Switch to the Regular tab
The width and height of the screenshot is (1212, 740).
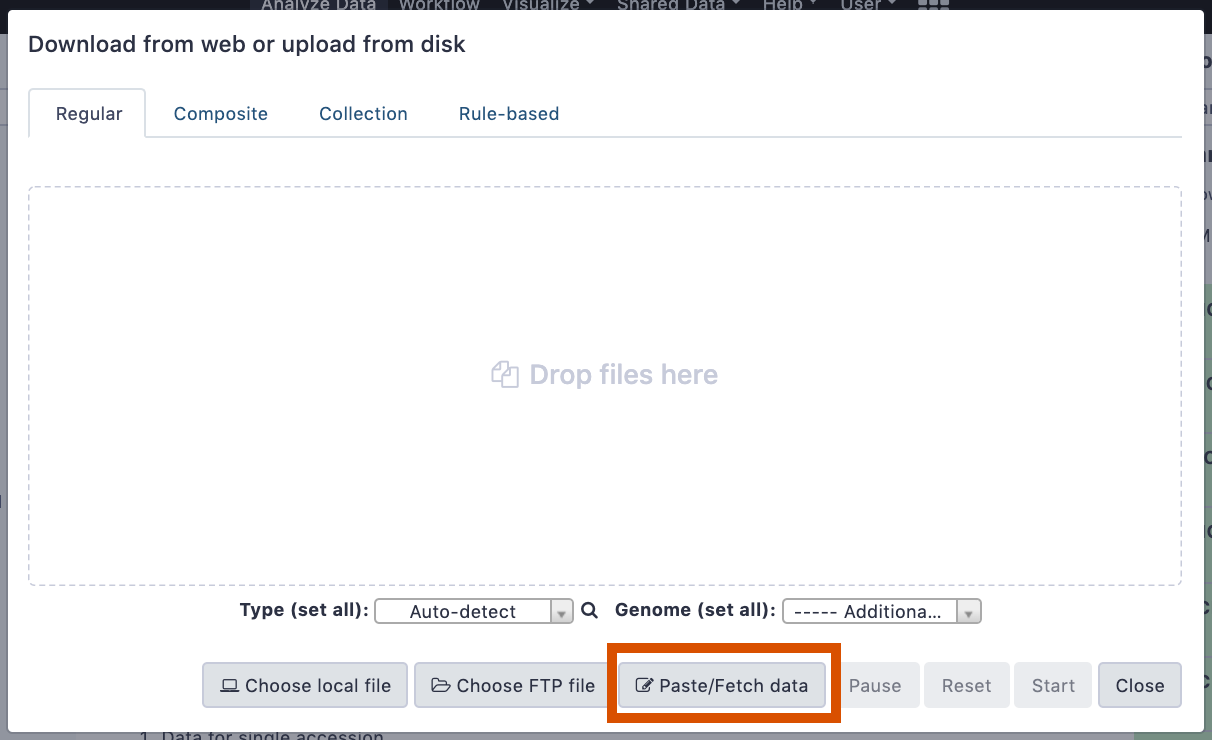[89, 114]
